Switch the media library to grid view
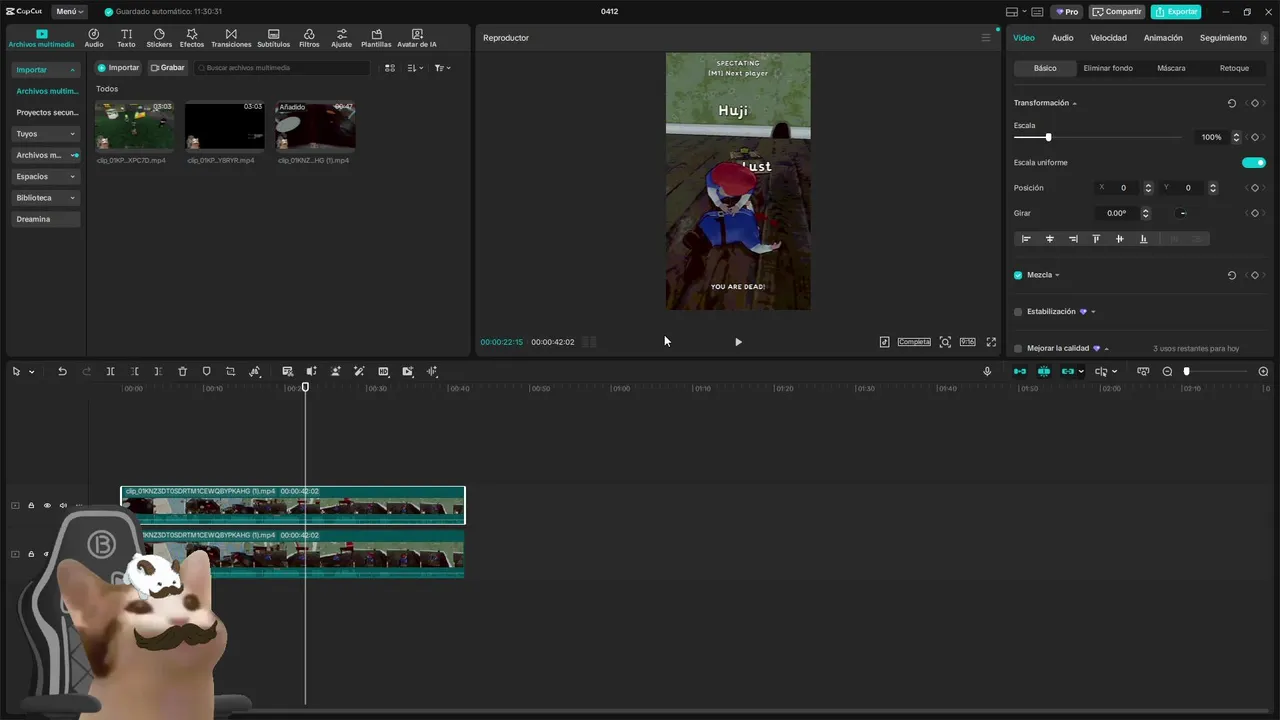 pos(390,68)
